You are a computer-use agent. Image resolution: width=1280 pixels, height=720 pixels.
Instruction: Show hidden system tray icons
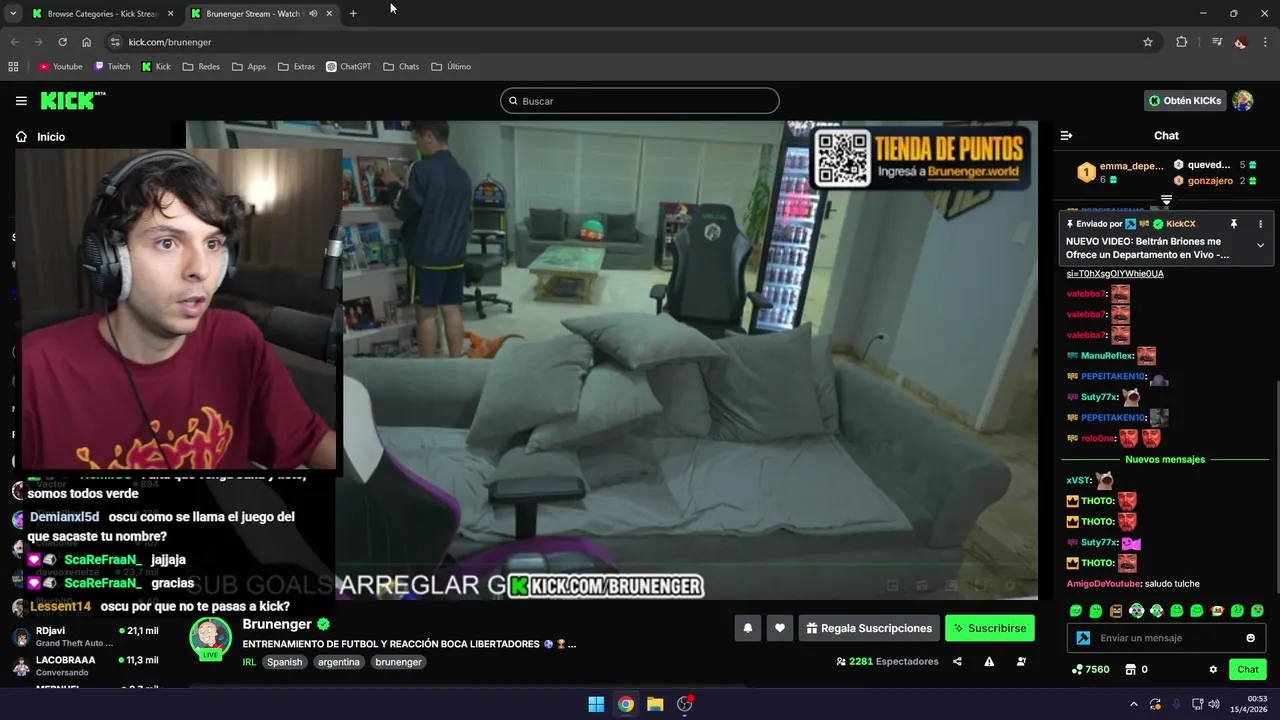point(1133,704)
